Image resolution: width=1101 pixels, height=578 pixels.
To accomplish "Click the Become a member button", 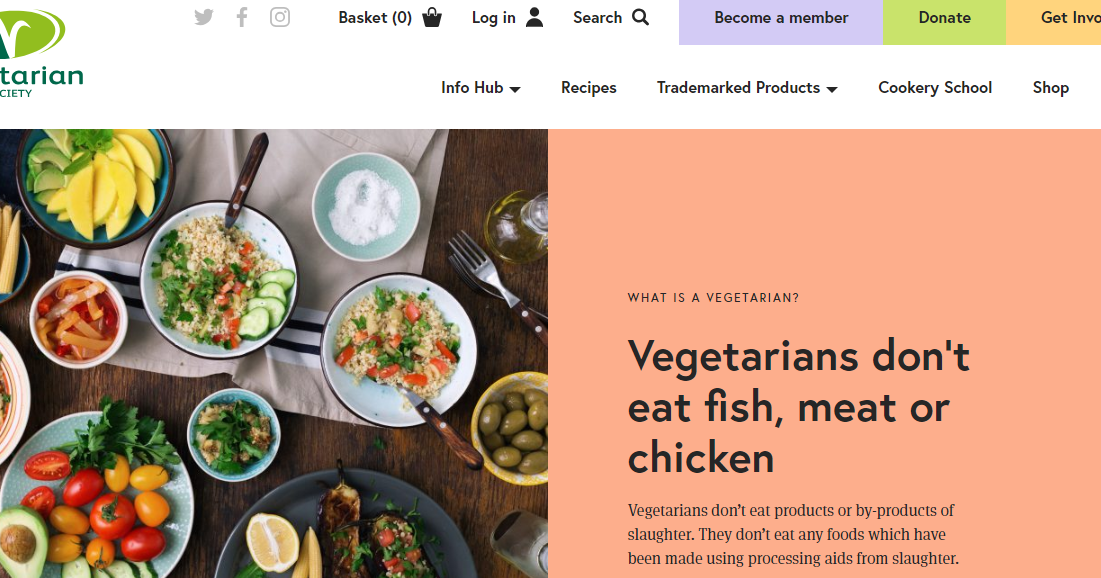I will [x=781, y=17].
